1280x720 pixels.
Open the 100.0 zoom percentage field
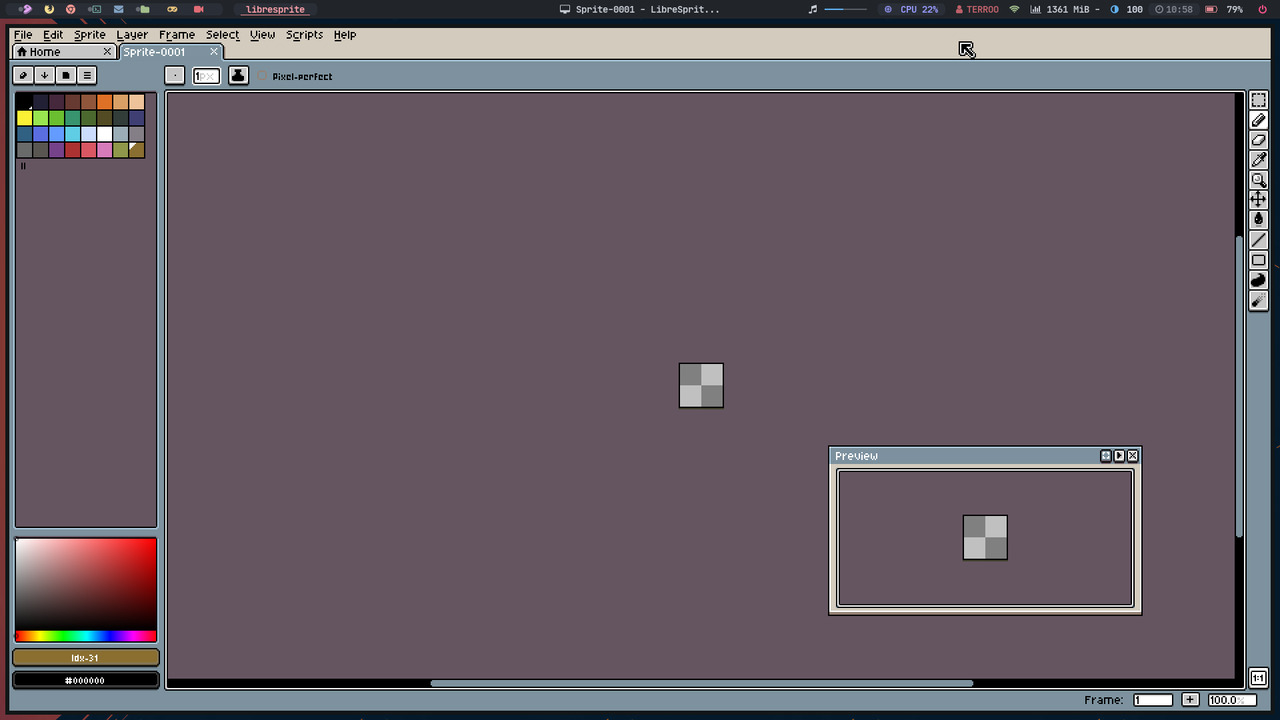click(x=1232, y=700)
